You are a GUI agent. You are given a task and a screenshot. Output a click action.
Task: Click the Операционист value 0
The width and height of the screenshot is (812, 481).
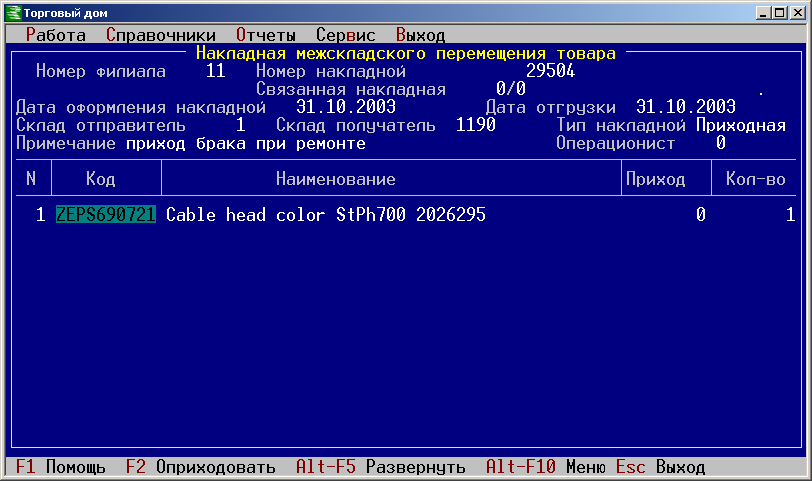[720, 143]
